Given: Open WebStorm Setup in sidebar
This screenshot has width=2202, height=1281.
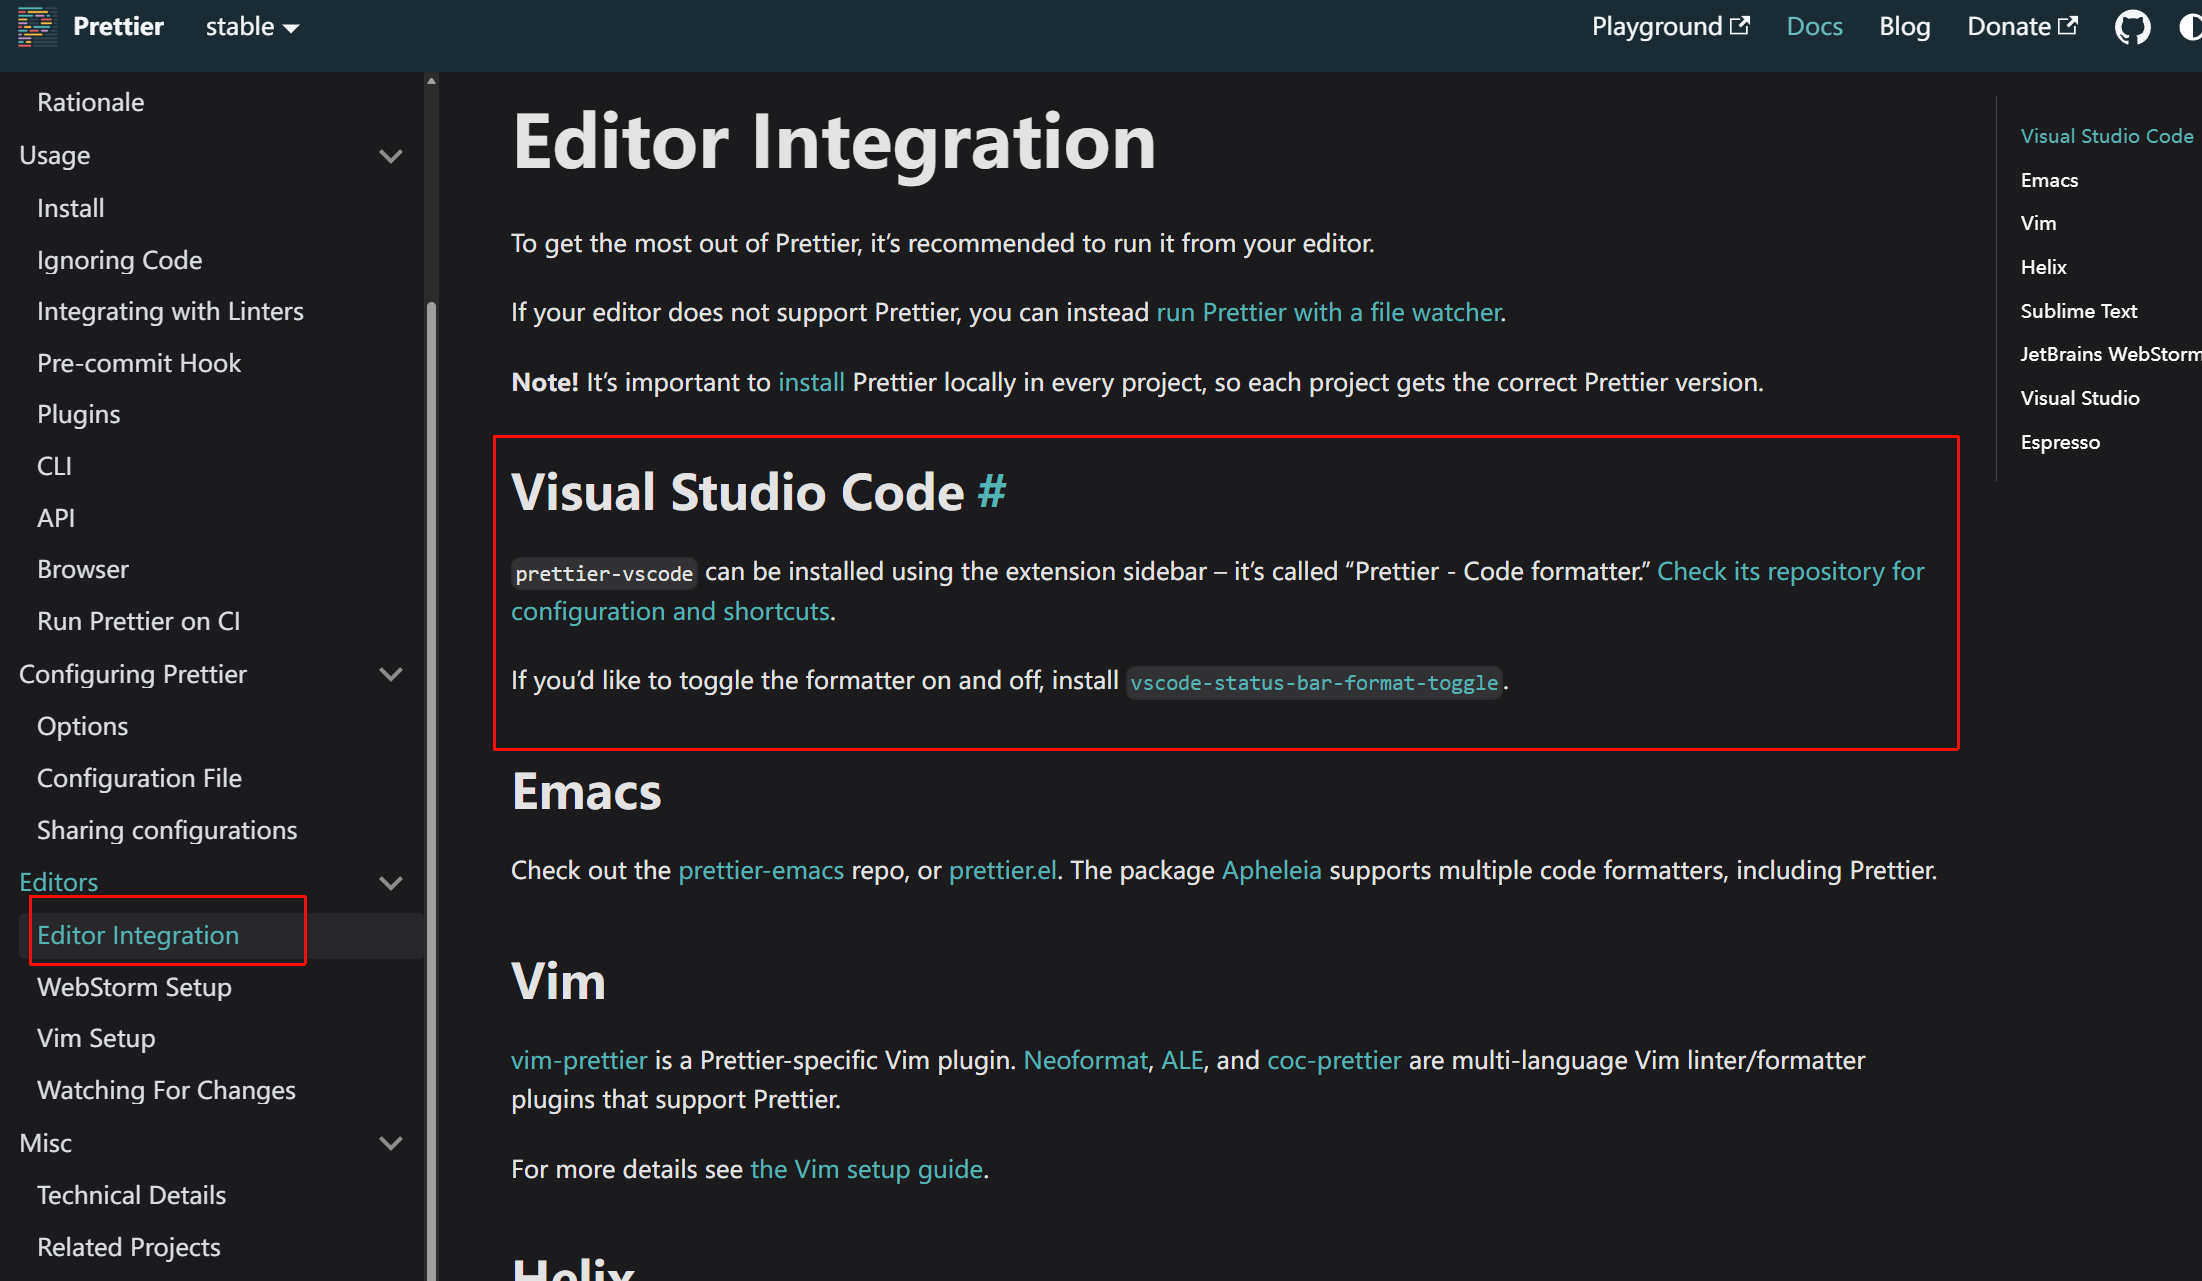Looking at the screenshot, I should point(134,987).
